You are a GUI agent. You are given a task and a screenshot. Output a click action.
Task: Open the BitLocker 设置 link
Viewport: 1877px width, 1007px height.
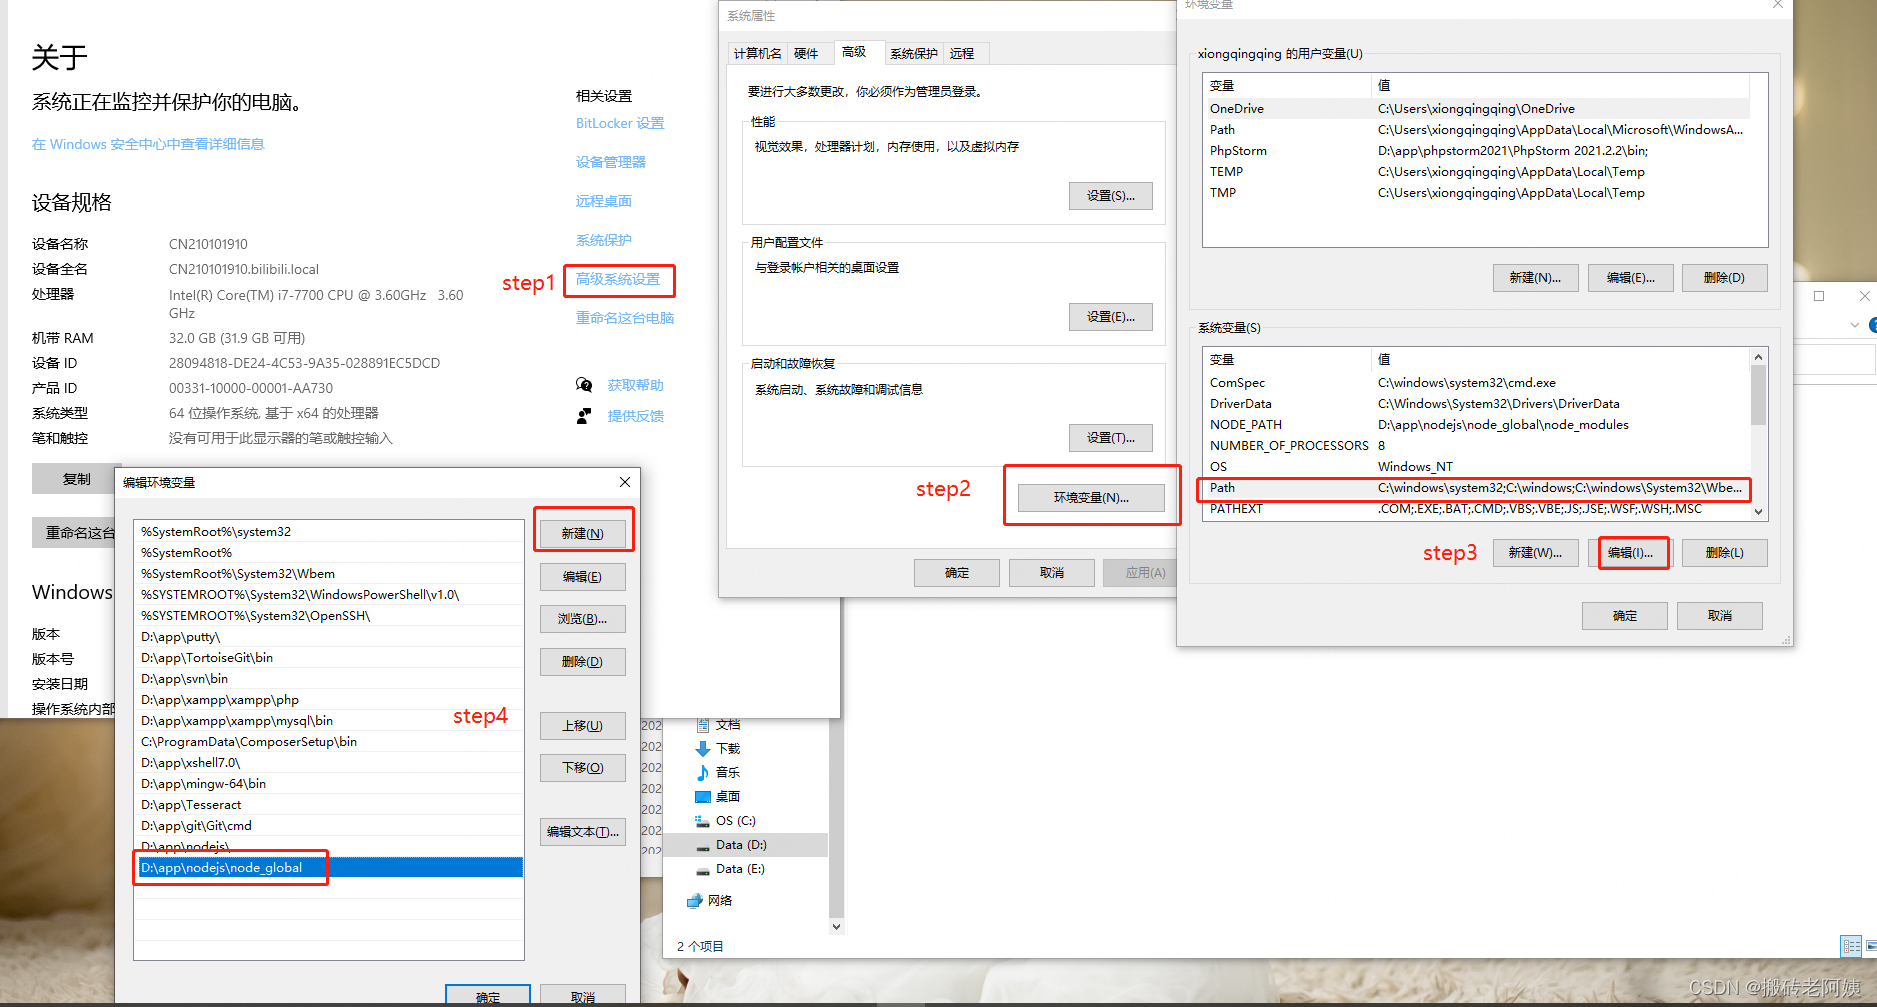(x=618, y=123)
